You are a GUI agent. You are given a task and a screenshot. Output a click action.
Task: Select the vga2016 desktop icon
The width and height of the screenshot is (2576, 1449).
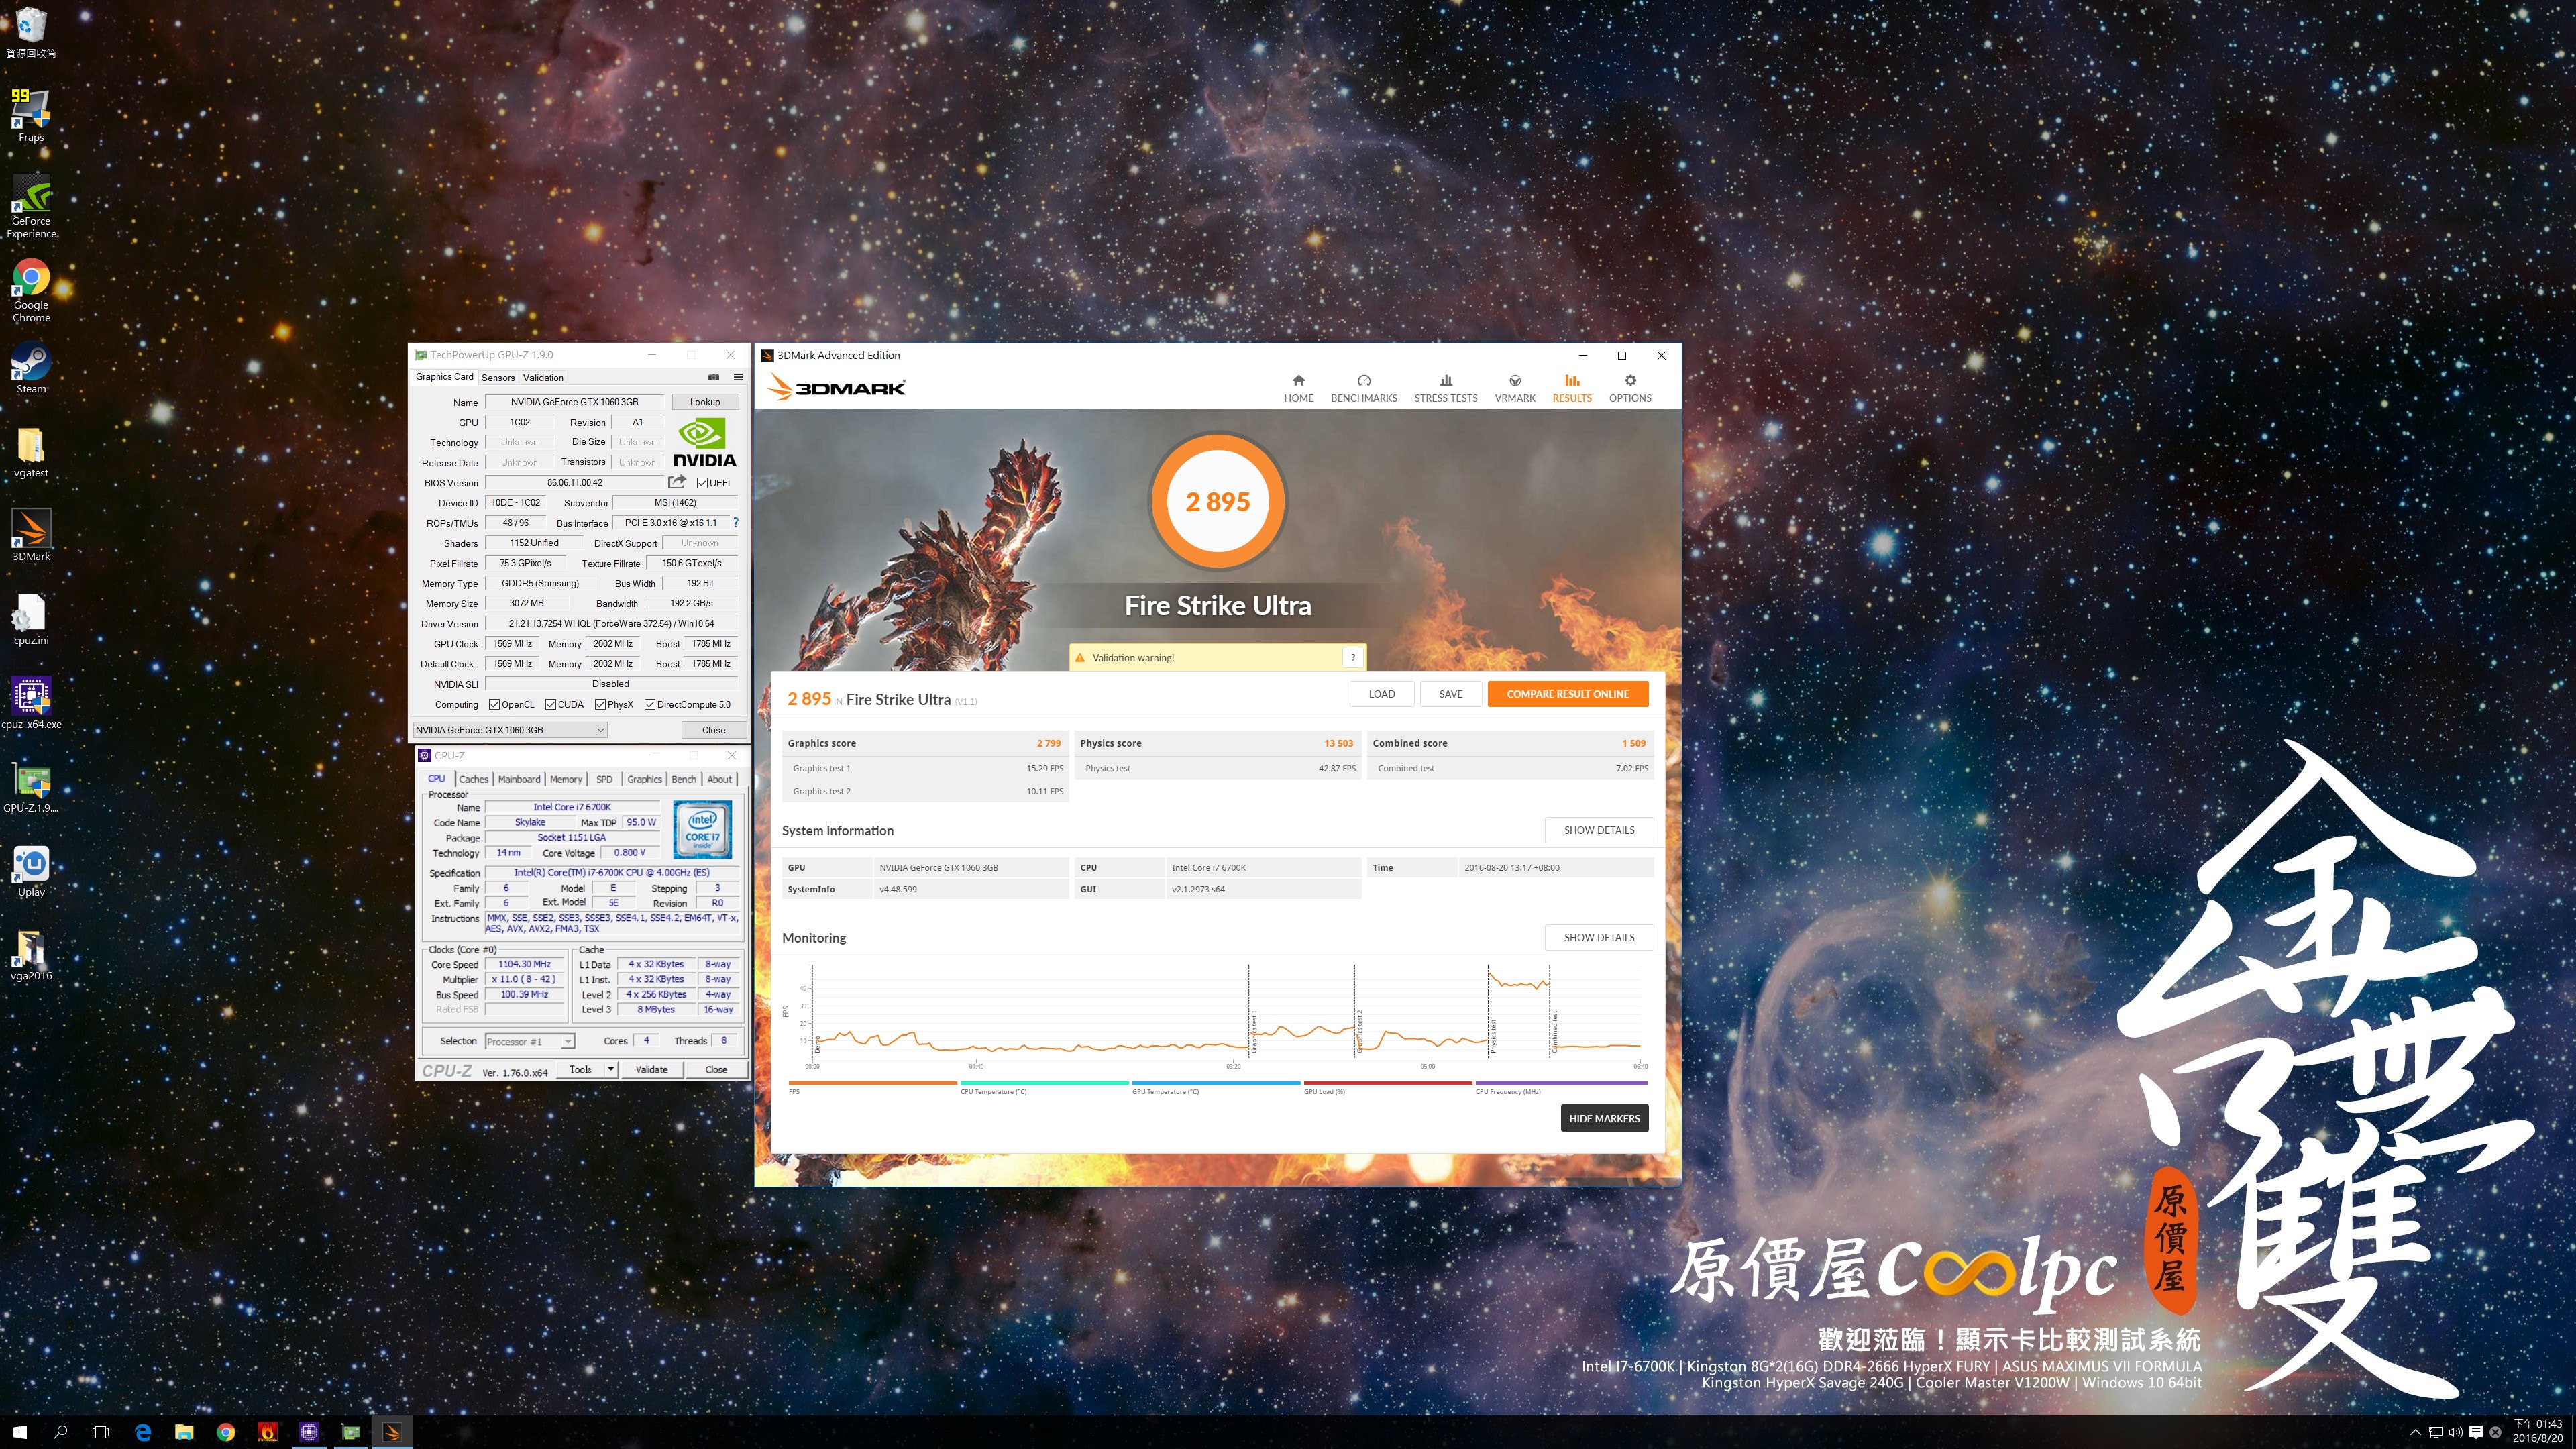click(x=31, y=954)
